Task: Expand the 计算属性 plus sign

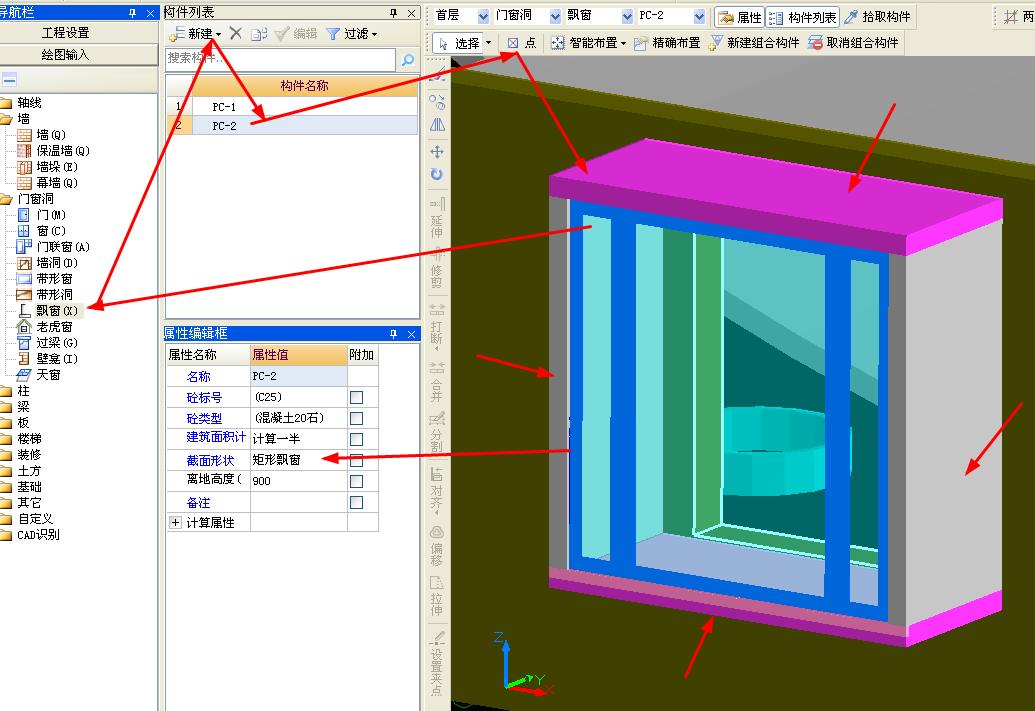Action: (175, 522)
